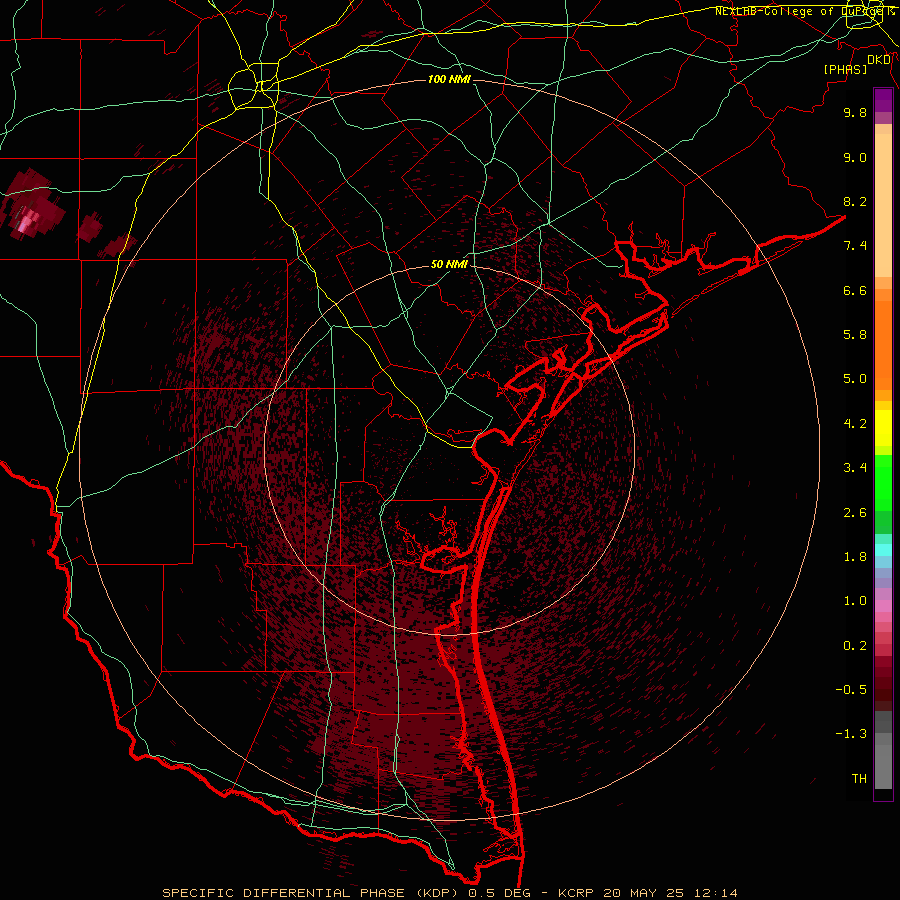This screenshot has width=900, height=900.
Task: Click the 50 NMI range ring label
Action: coord(449,265)
